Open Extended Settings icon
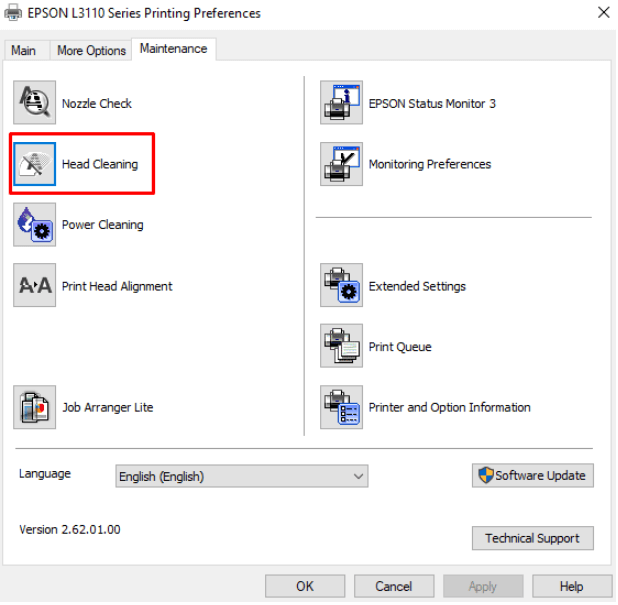The image size is (618, 605). pos(341,286)
